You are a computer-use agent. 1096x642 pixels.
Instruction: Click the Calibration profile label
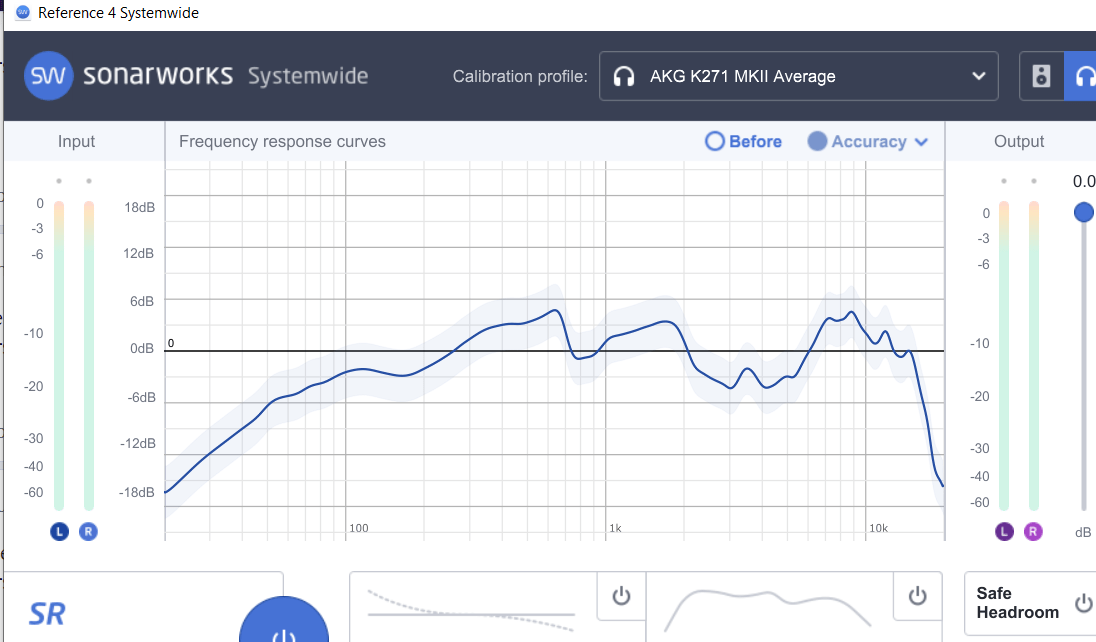pyautogui.click(x=520, y=76)
